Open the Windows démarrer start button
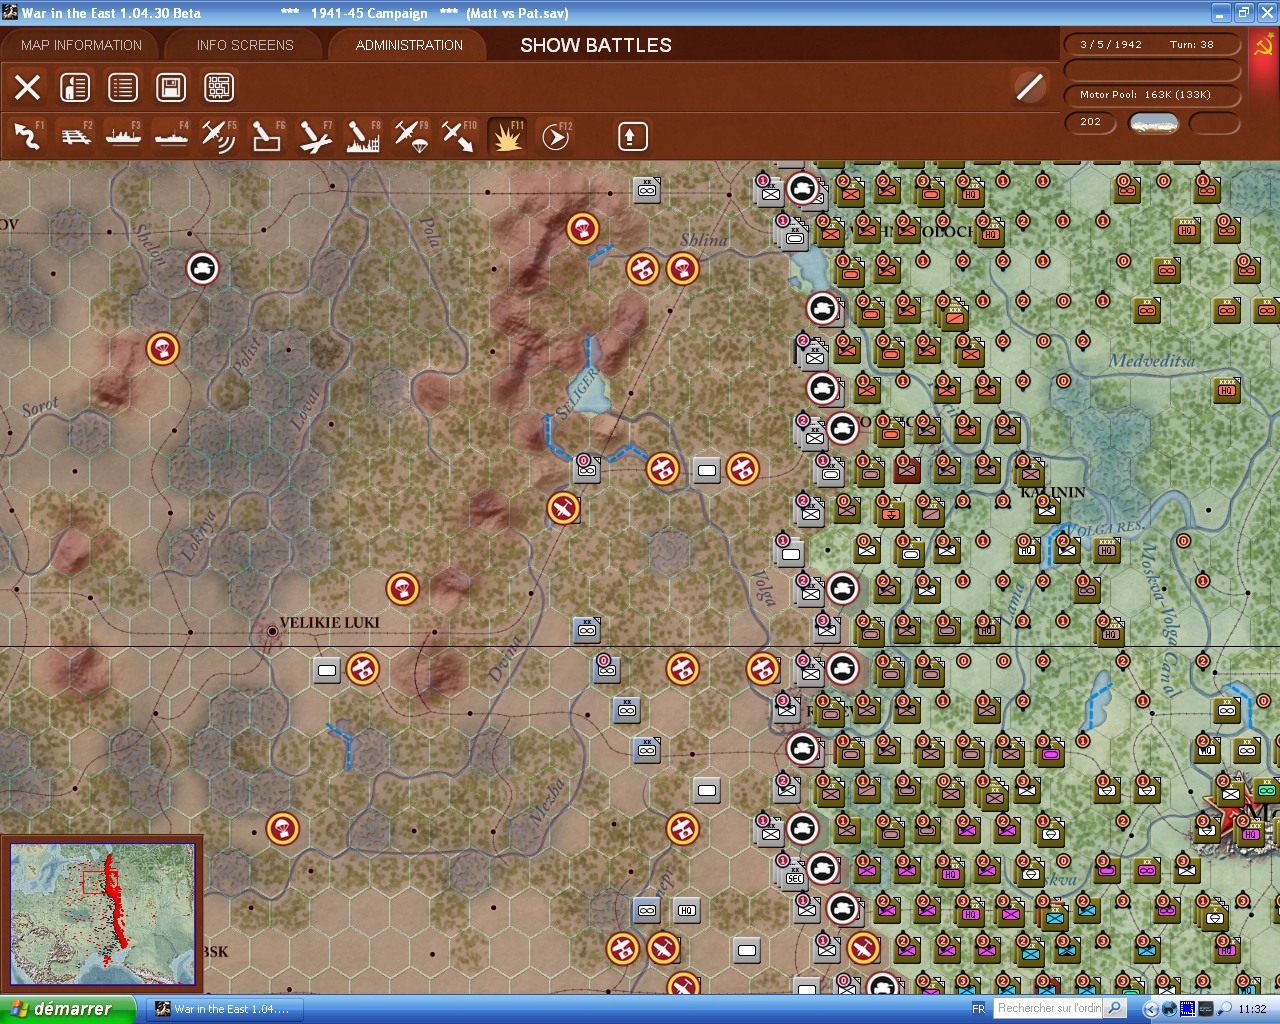This screenshot has width=1280, height=1024. point(68,1009)
